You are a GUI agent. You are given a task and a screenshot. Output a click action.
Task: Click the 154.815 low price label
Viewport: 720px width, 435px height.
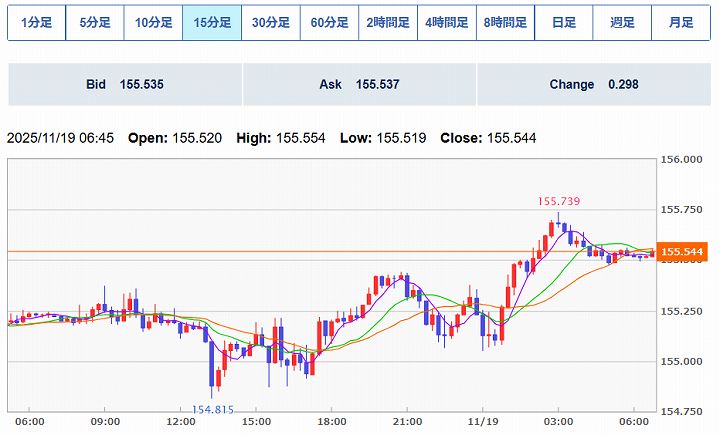point(212,409)
